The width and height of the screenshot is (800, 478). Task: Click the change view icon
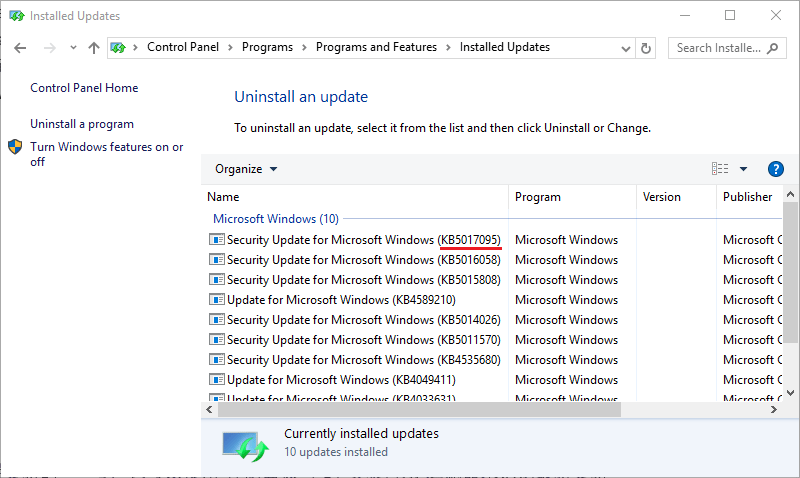[720, 168]
